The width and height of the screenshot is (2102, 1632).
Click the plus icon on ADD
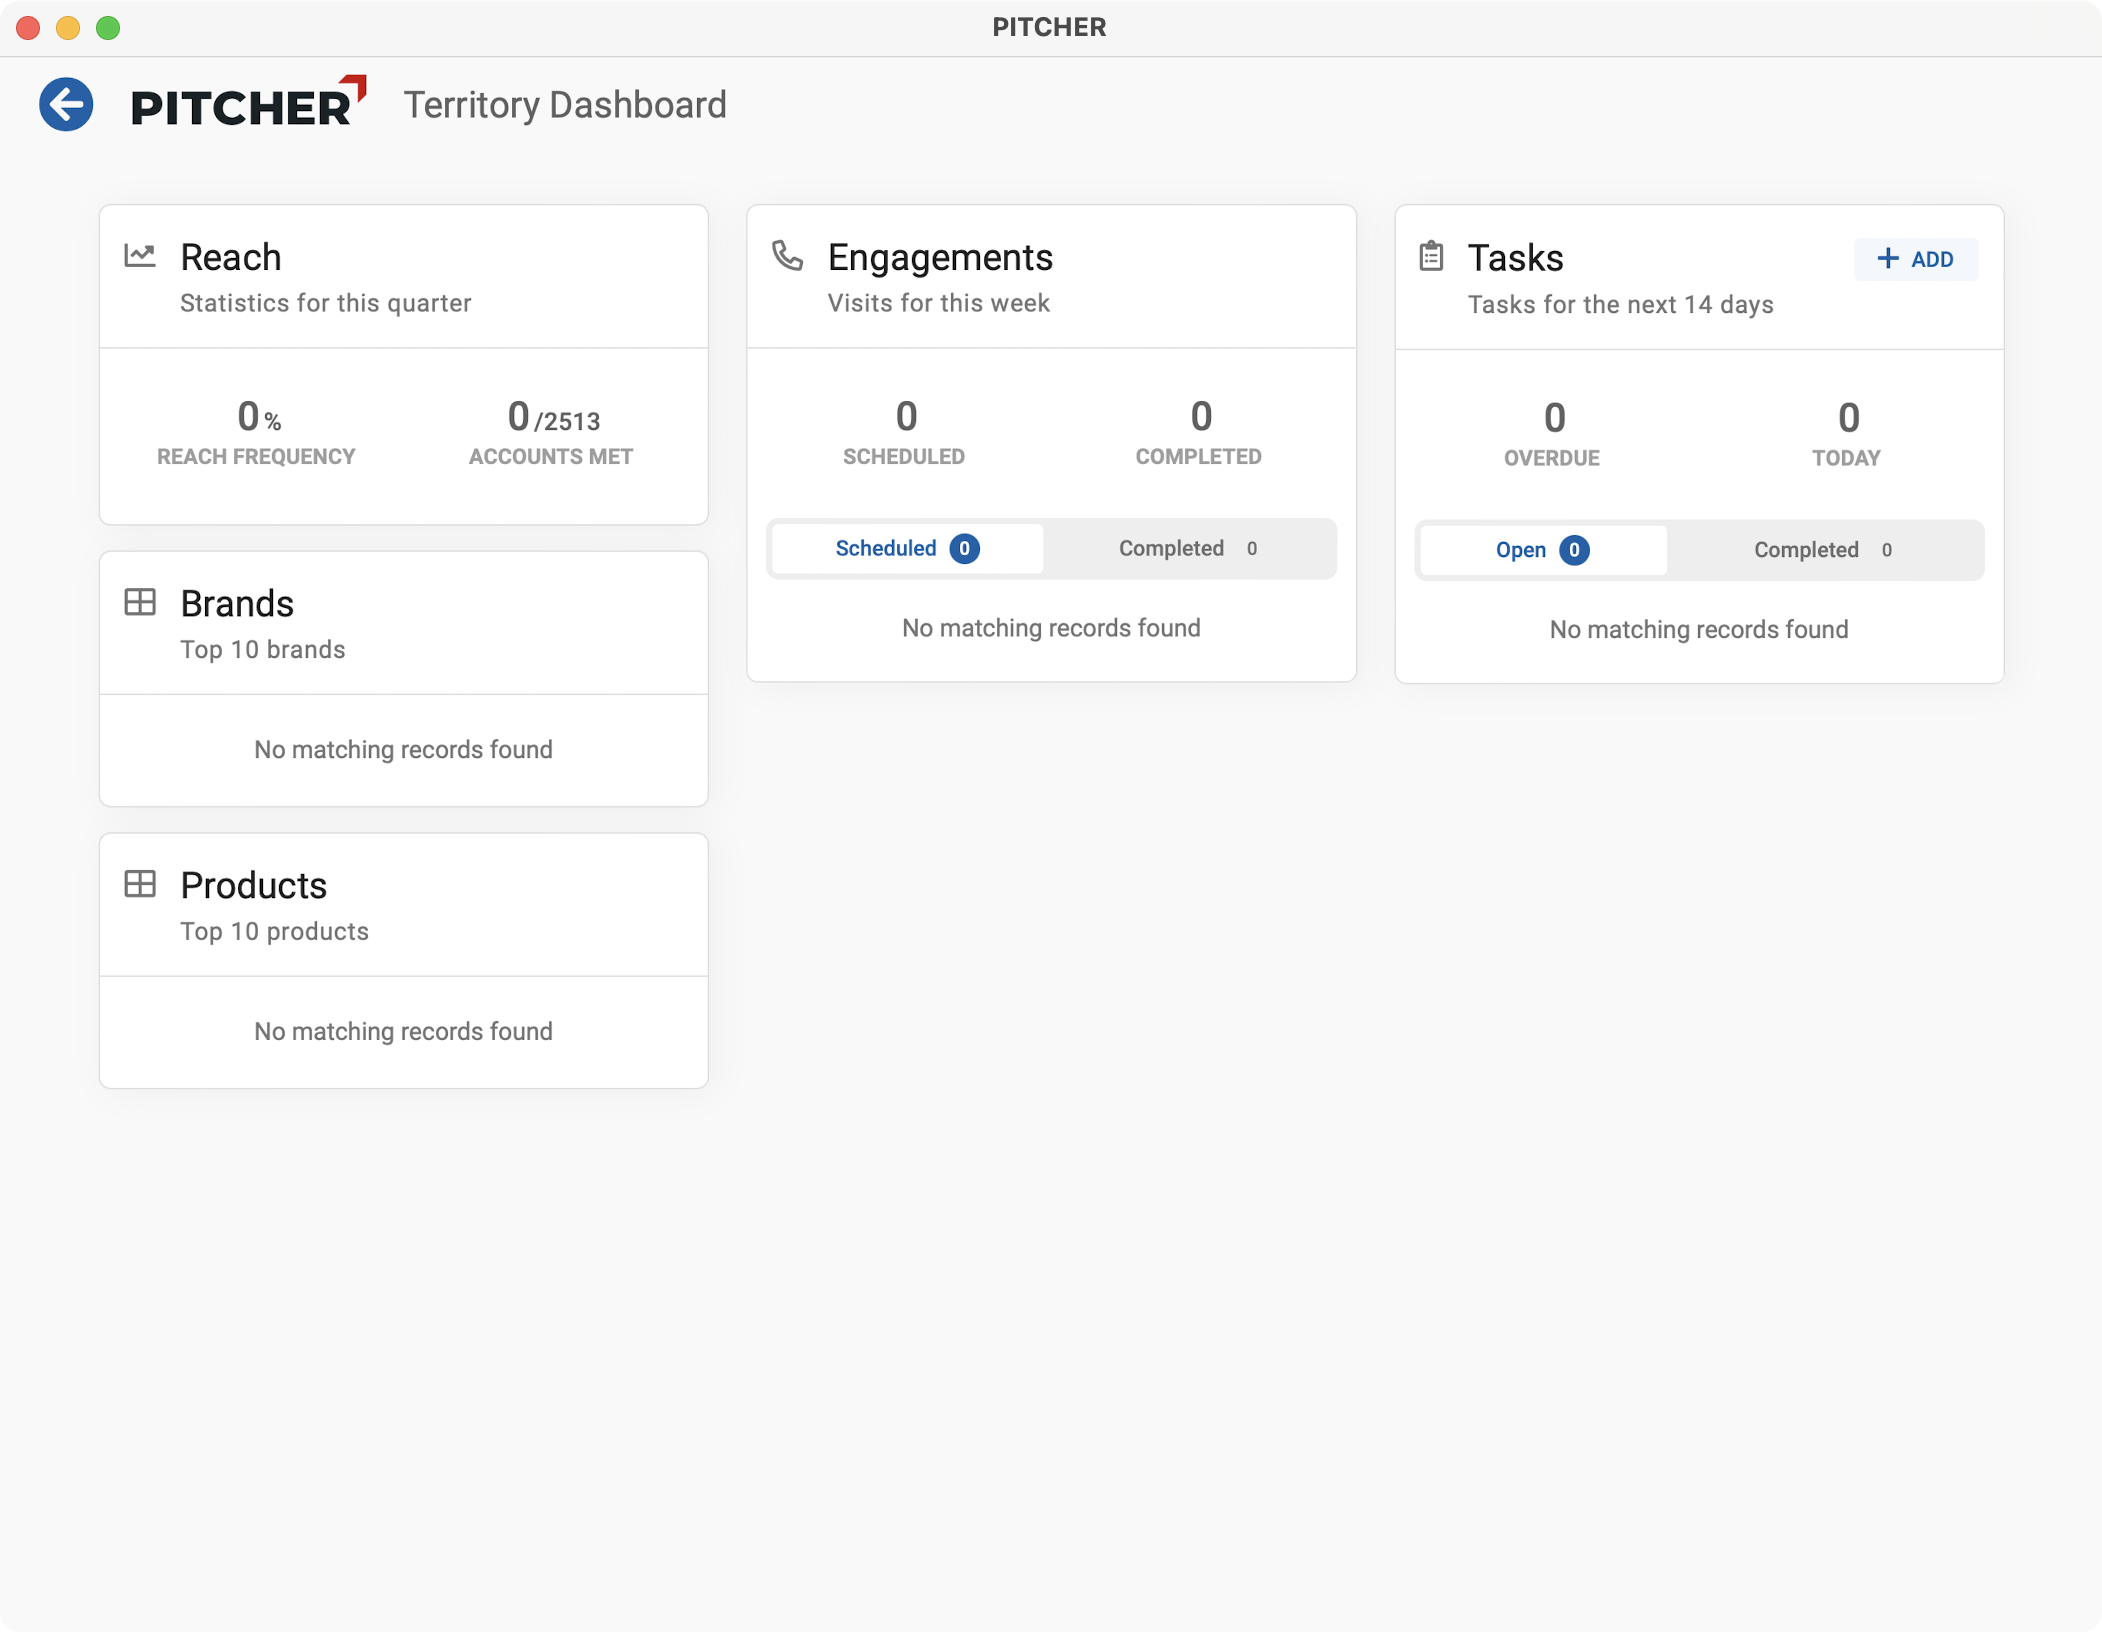coord(1887,259)
